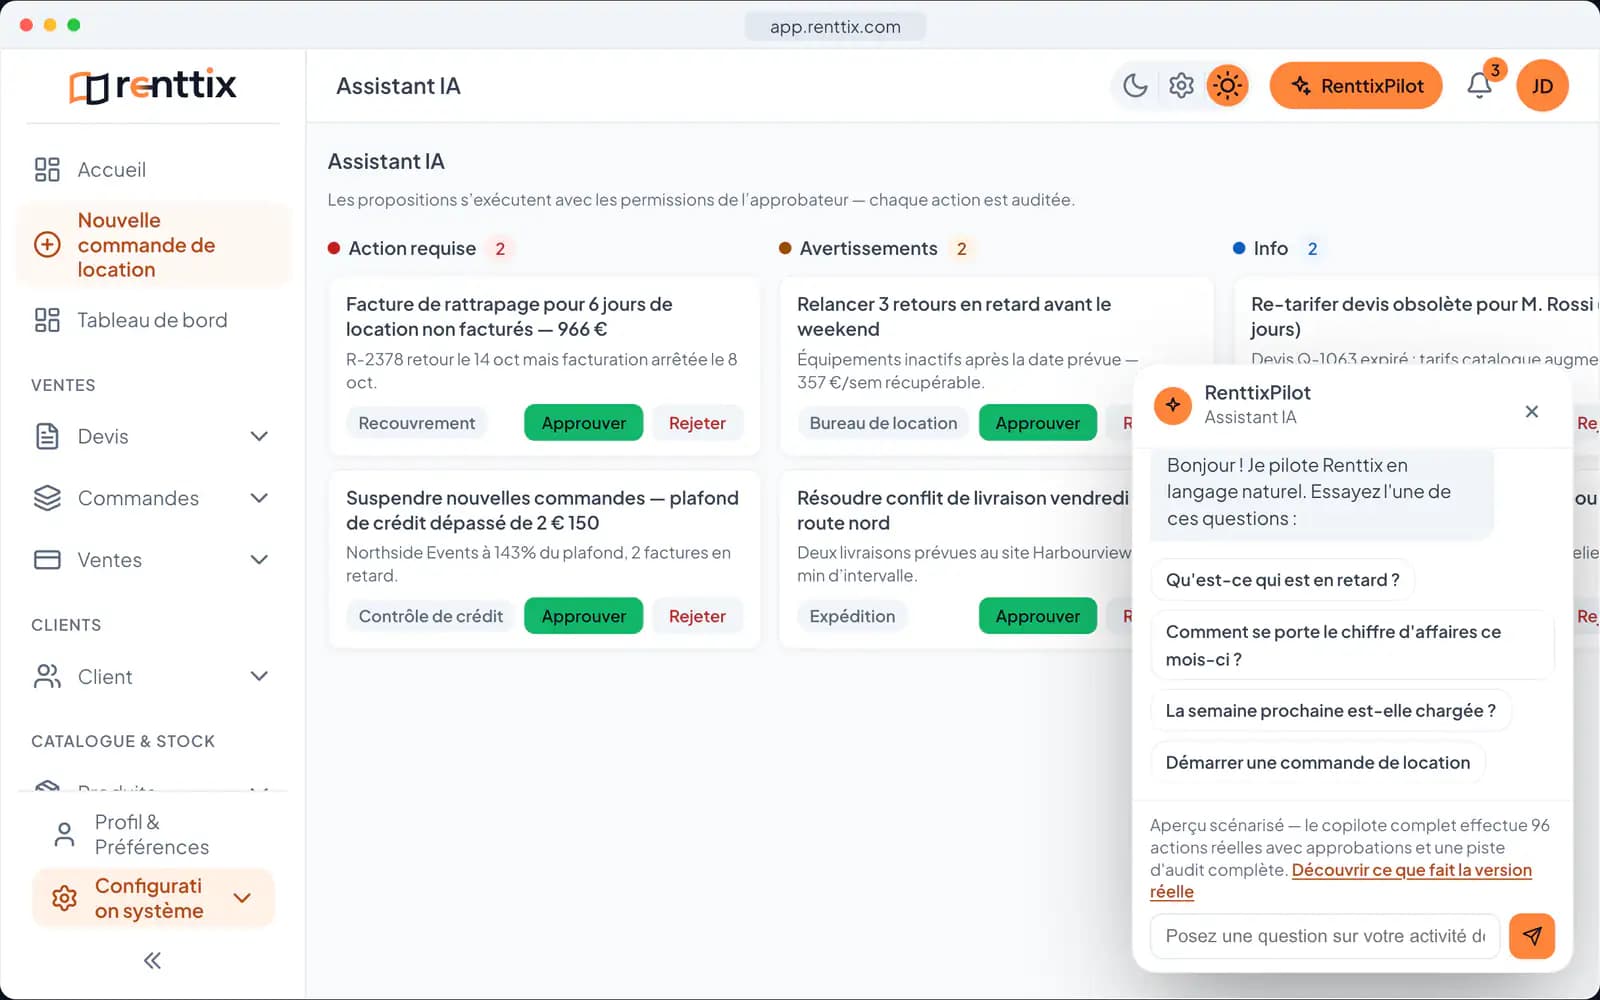
Task: Close the RenttixPilot chat panel
Action: coord(1531,412)
